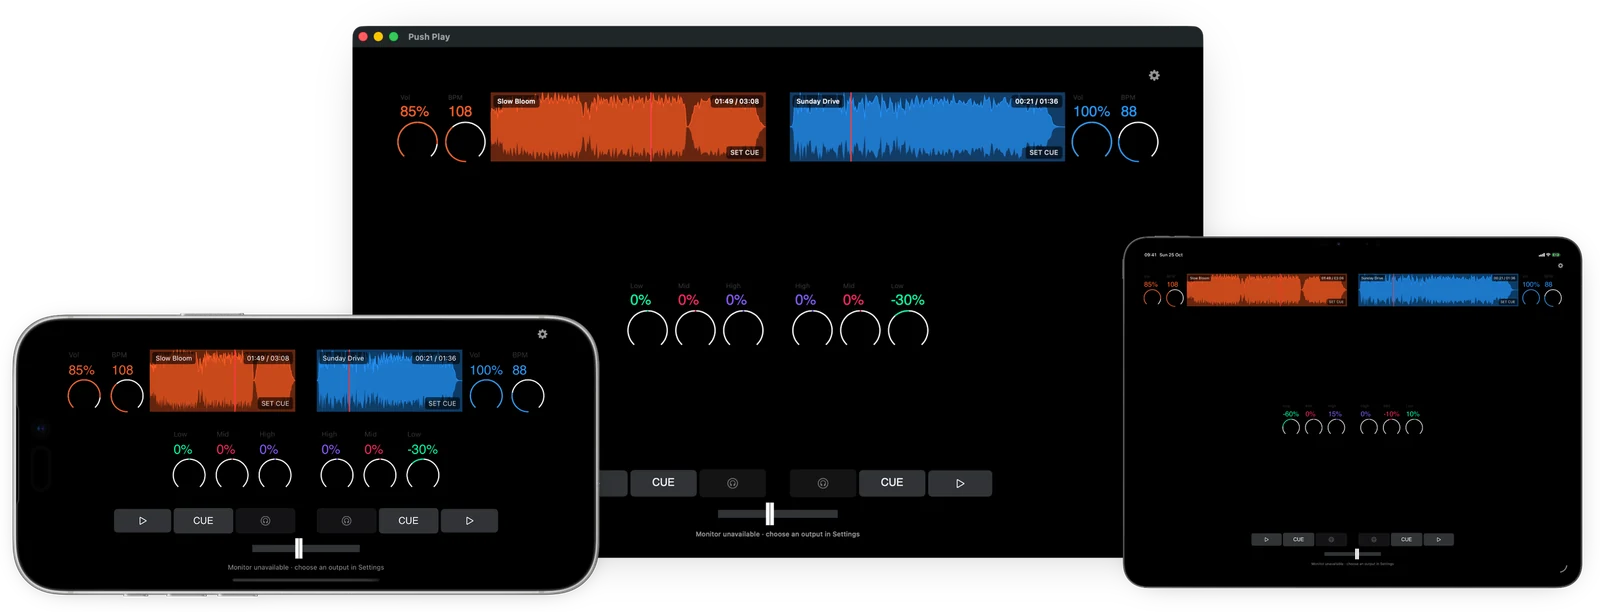Click SET CUE on Slow Bloom in Mac window
Image resolution: width=1600 pixels, height=612 pixels.
tap(744, 152)
